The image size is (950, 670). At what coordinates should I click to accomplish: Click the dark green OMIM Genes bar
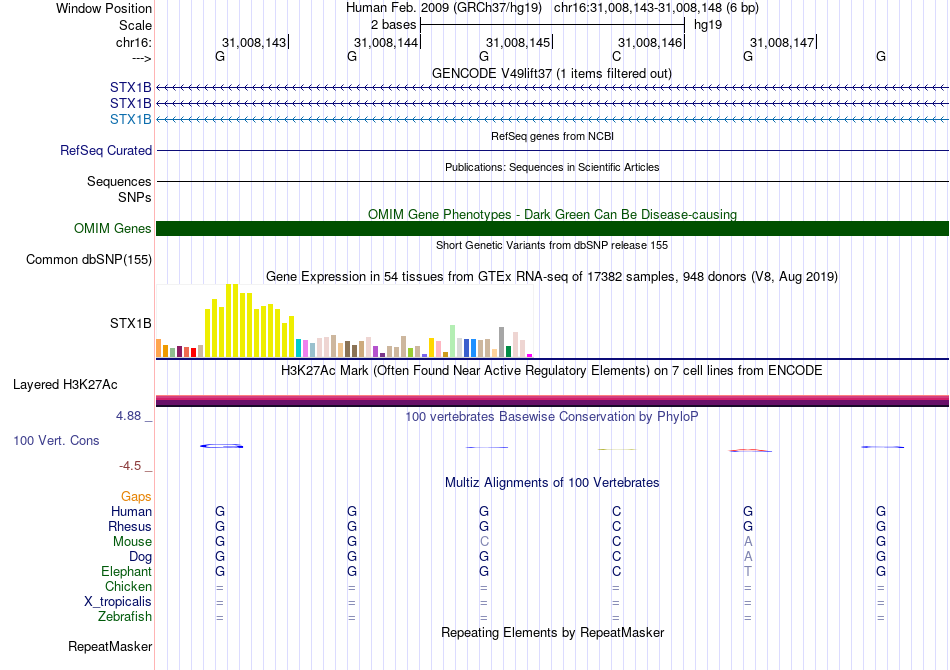click(552, 228)
